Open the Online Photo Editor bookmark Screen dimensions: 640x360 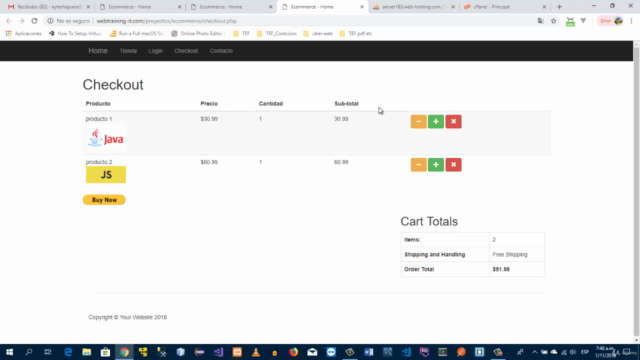click(198, 33)
